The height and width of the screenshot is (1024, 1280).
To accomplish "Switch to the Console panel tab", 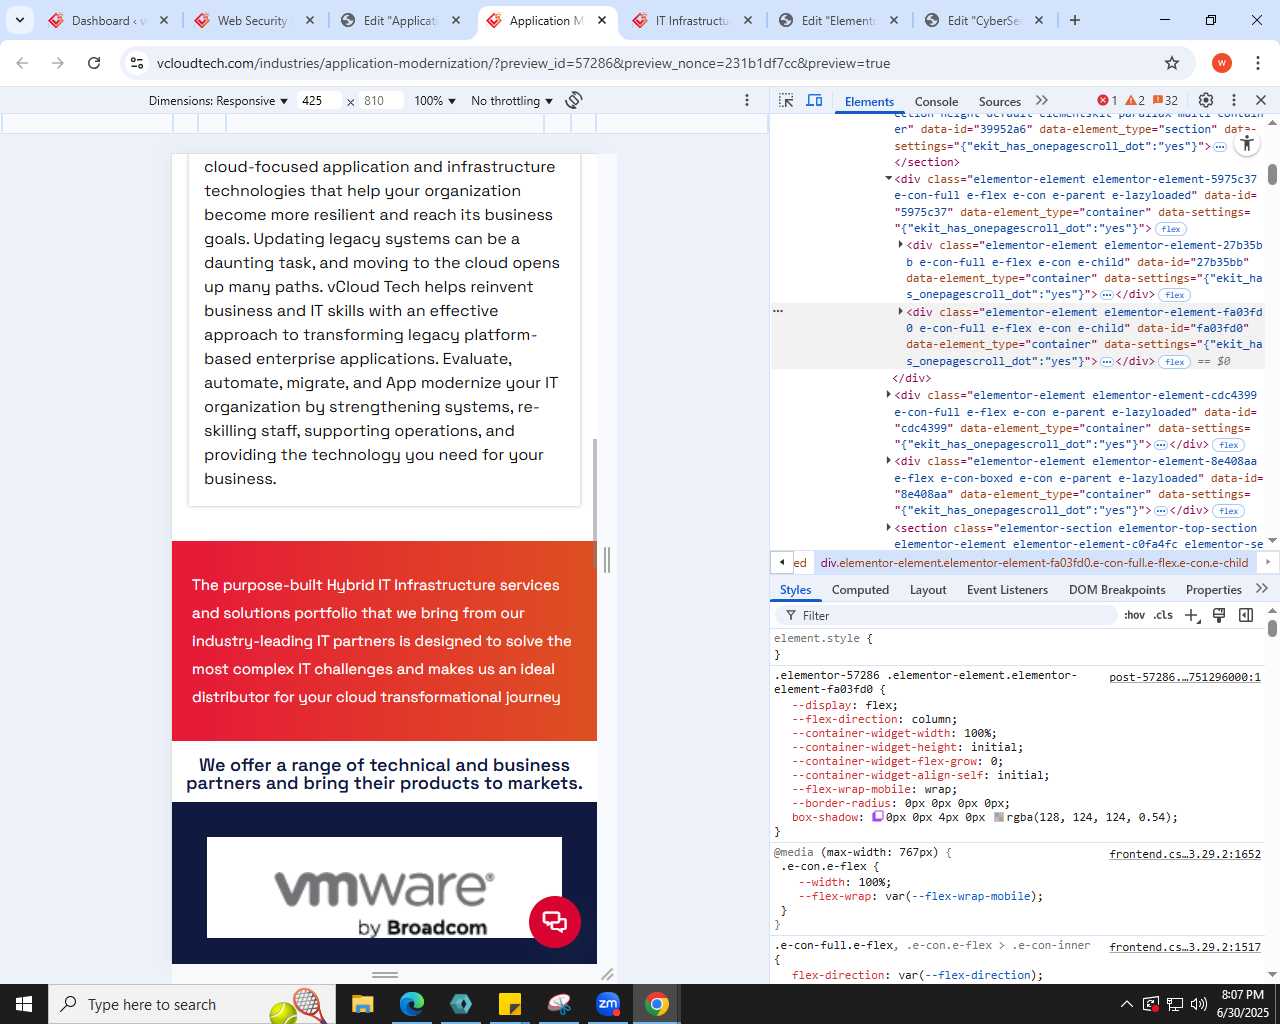I will [936, 101].
